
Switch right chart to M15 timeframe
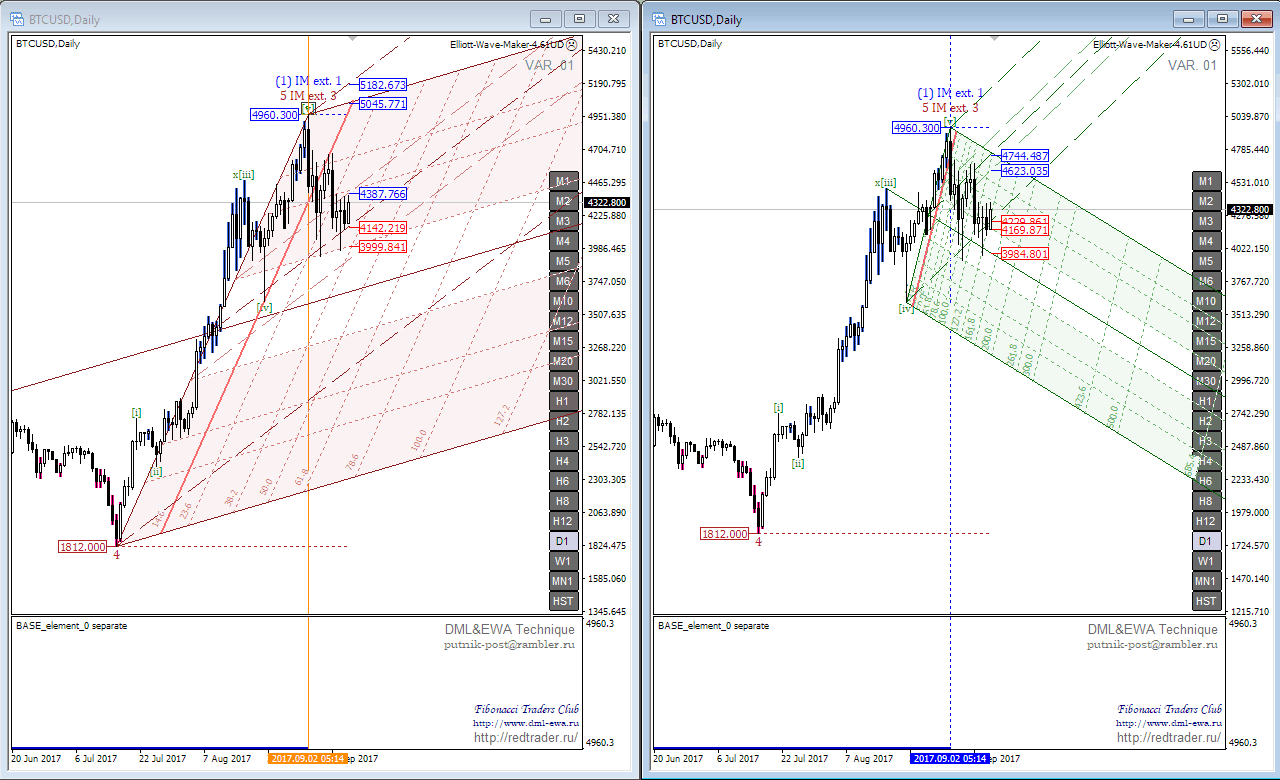1206,341
